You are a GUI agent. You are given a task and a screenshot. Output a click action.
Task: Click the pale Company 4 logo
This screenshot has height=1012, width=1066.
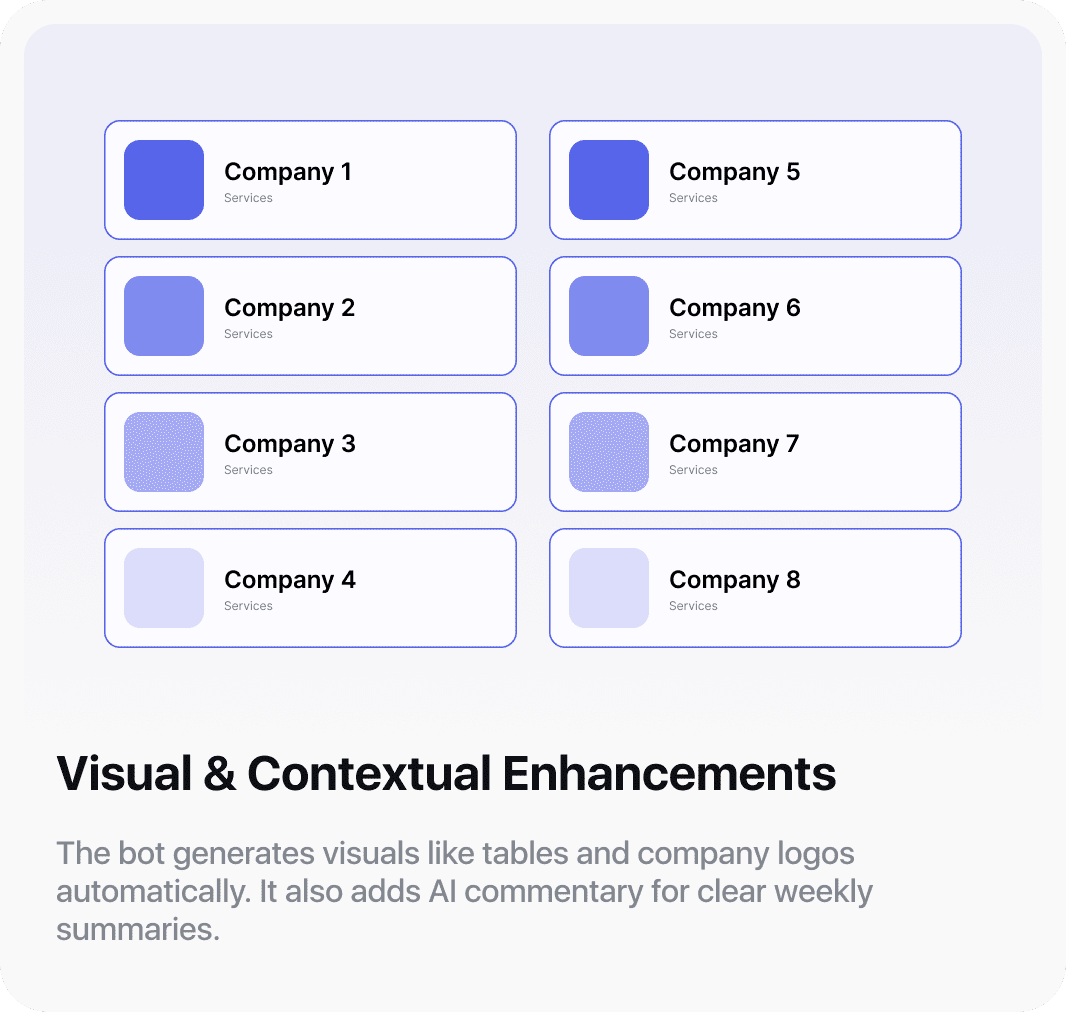[164, 588]
